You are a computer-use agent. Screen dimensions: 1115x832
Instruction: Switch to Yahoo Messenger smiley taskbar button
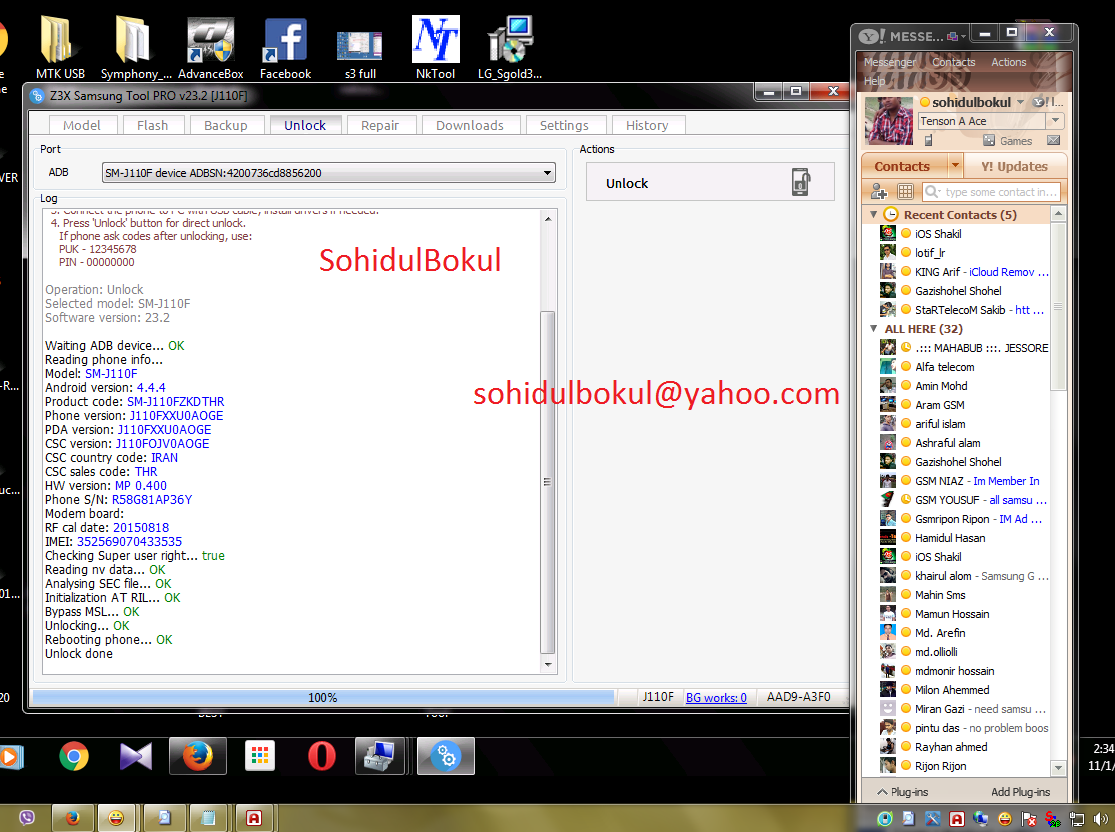[x=115, y=818]
